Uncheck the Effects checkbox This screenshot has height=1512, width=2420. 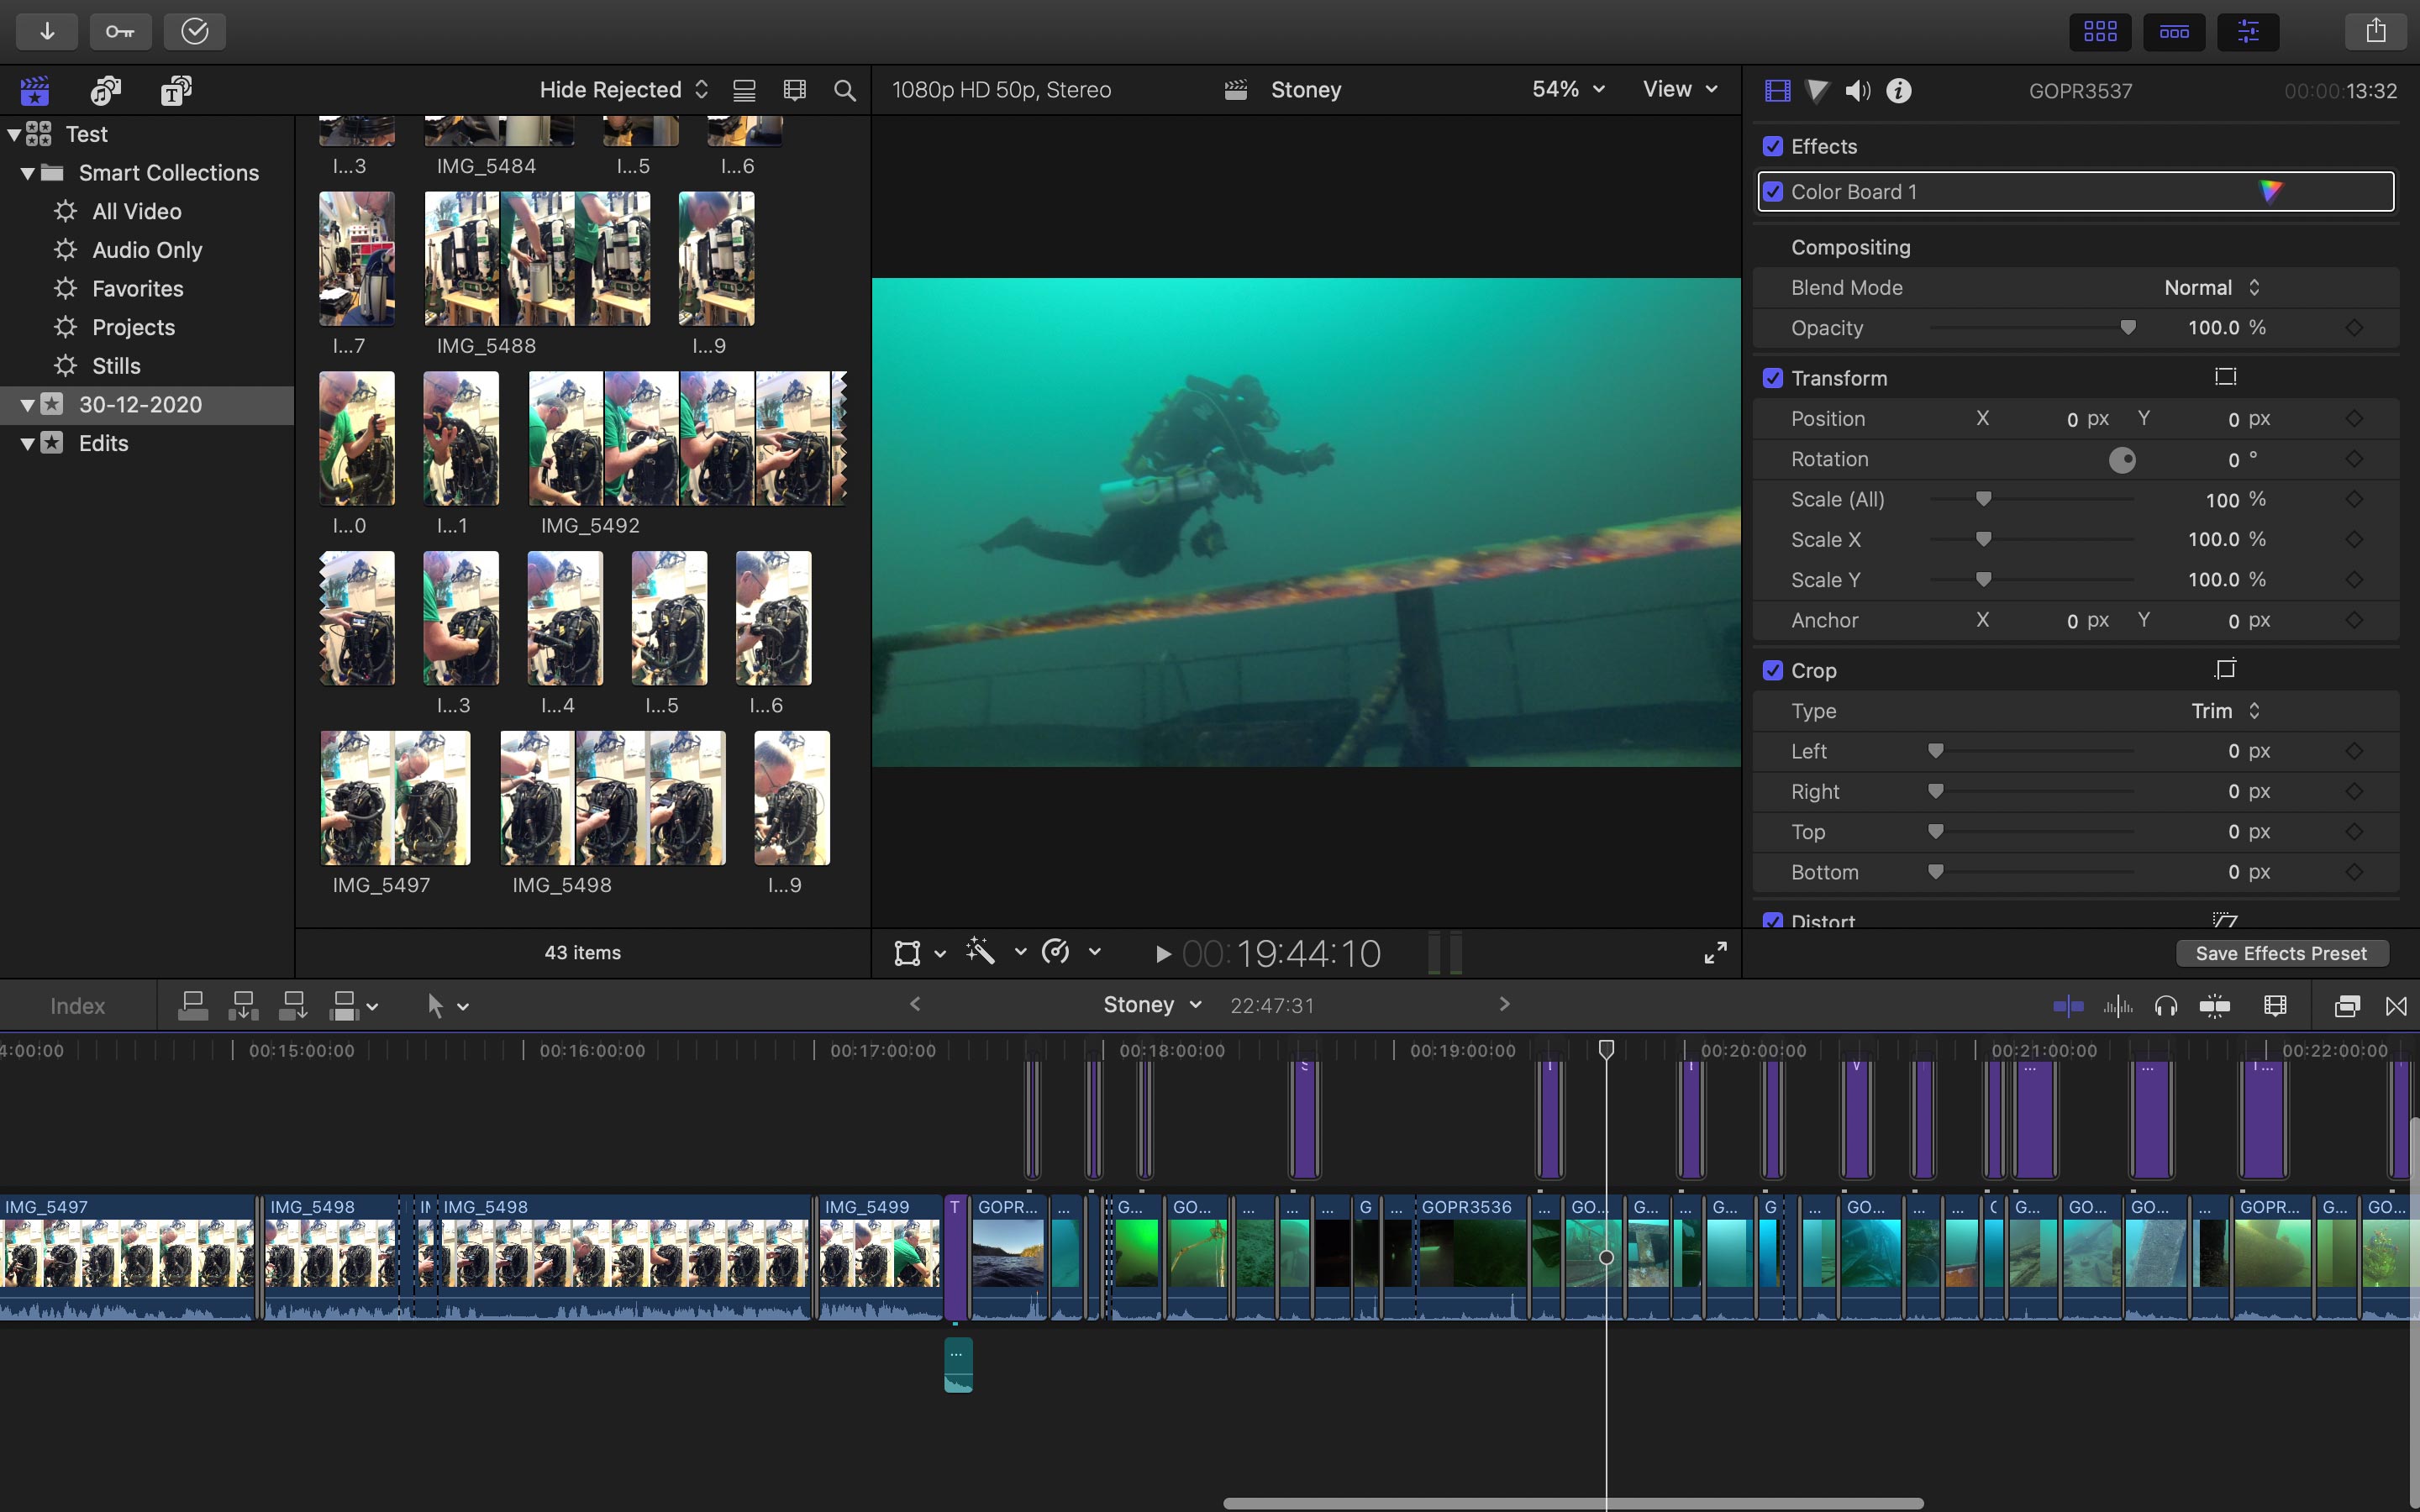[1772, 146]
